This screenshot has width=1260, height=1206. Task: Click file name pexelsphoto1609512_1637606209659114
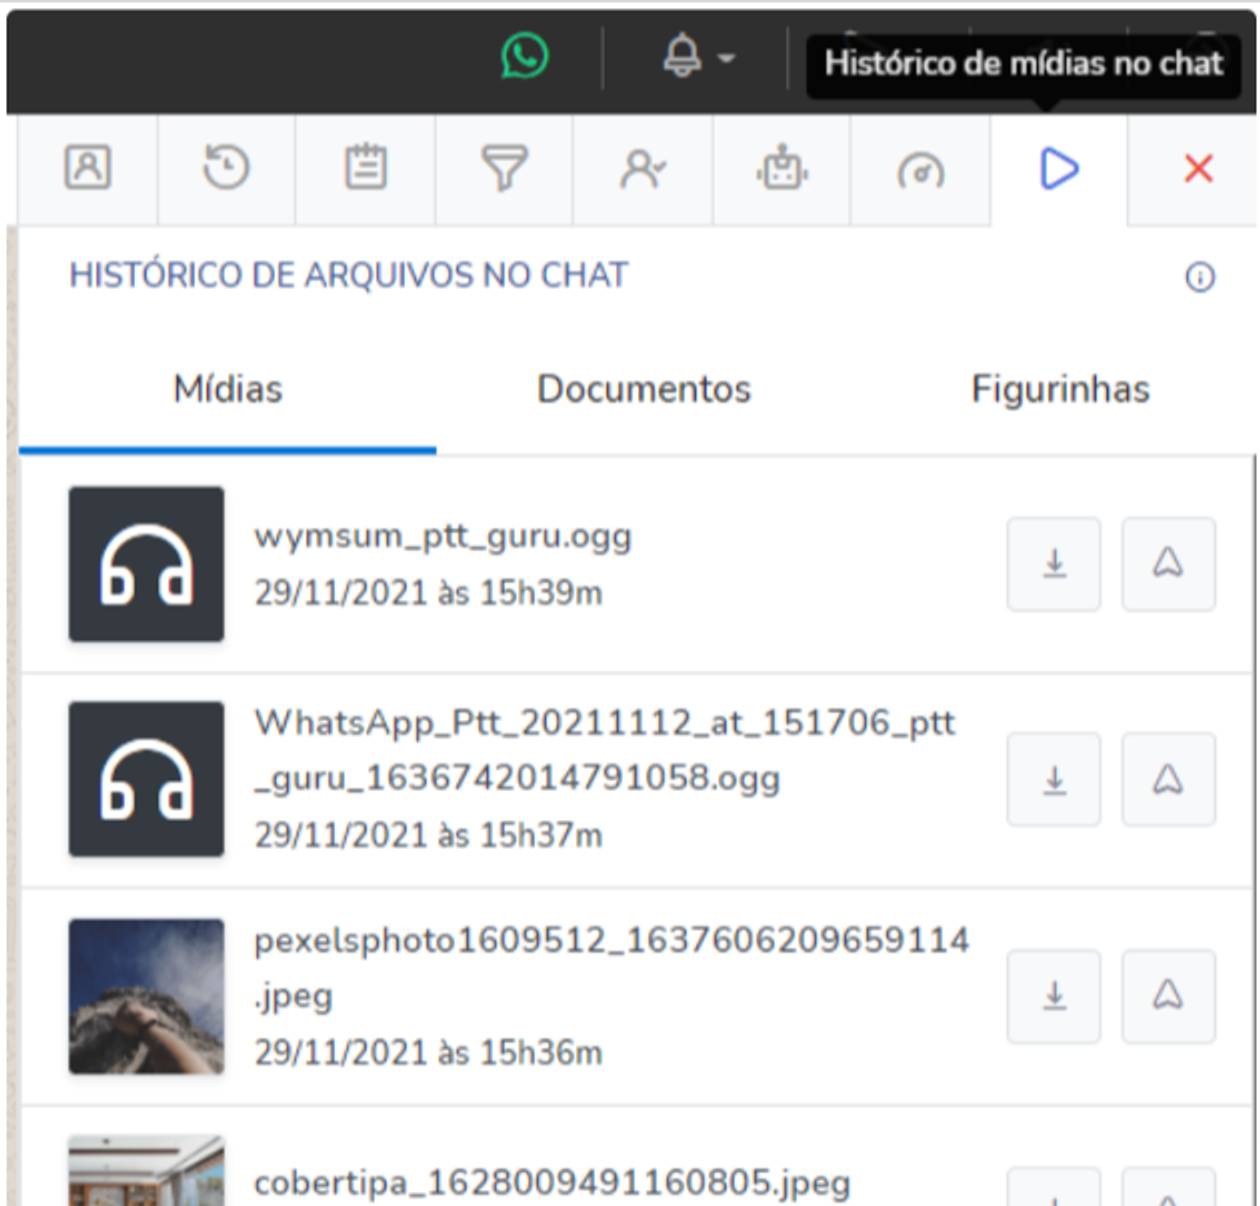point(612,940)
